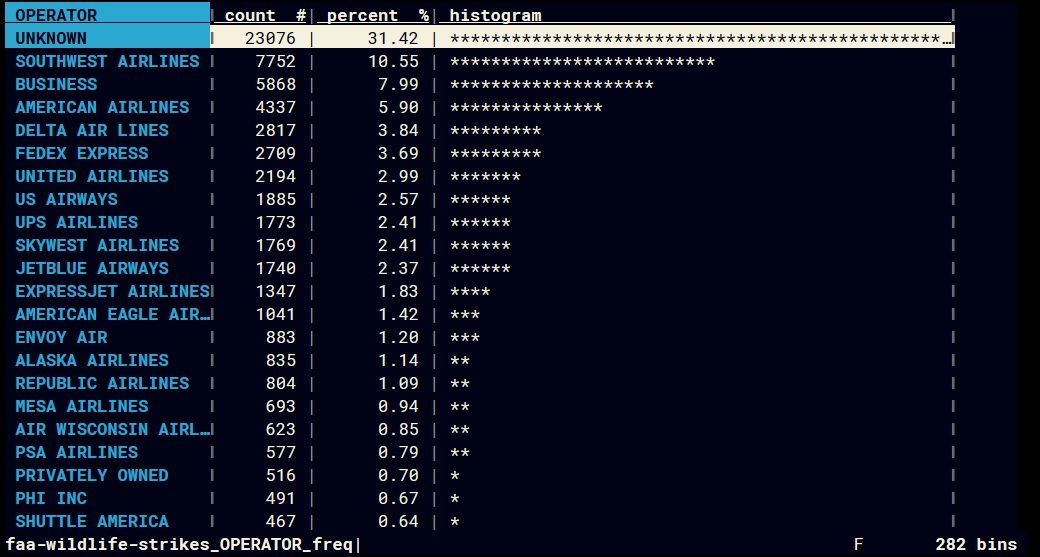Select the AMERICAN EAGLE AIR… row

(x=480, y=314)
